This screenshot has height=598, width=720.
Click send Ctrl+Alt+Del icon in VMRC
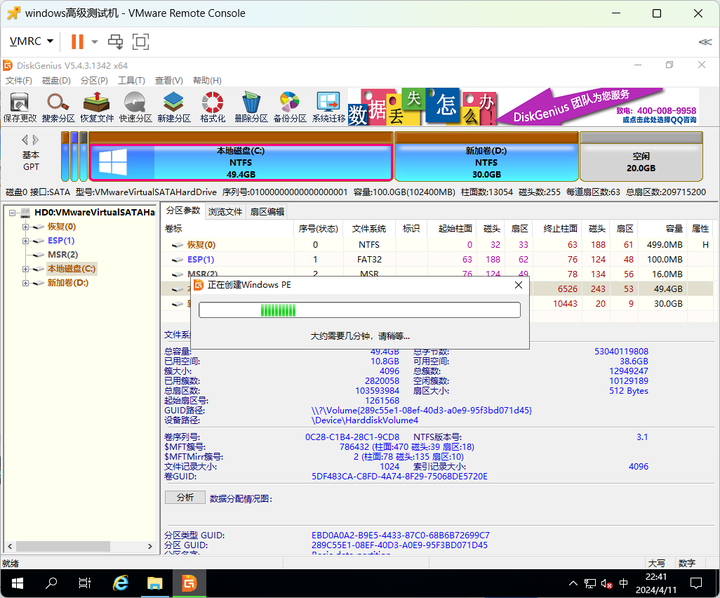115,42
